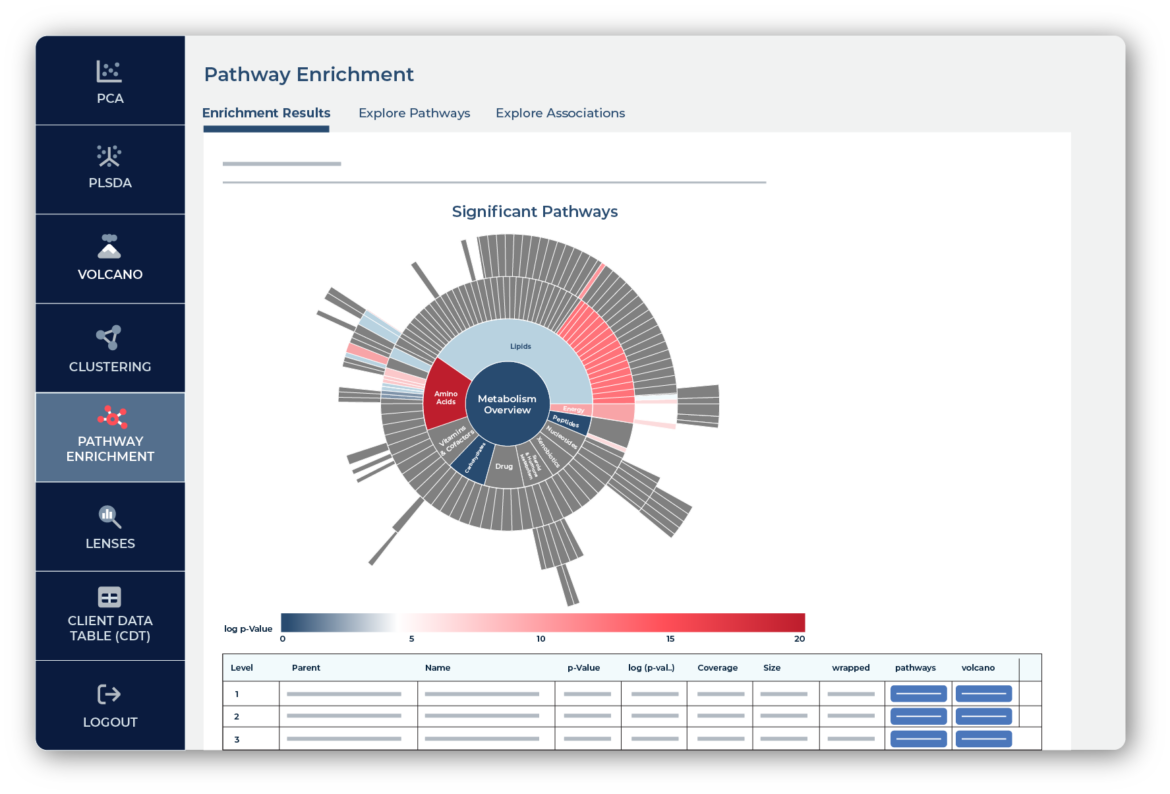Image resolution: width=1170 pixels, height=794 pixels.
Task: Click the Logout arrow icon
Action: [x=109, y=694]
